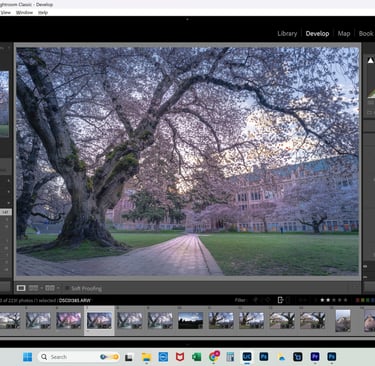This screenshot has width=375, height=366.
Task: Switch to the Develop module
Action: click(317, 34)
